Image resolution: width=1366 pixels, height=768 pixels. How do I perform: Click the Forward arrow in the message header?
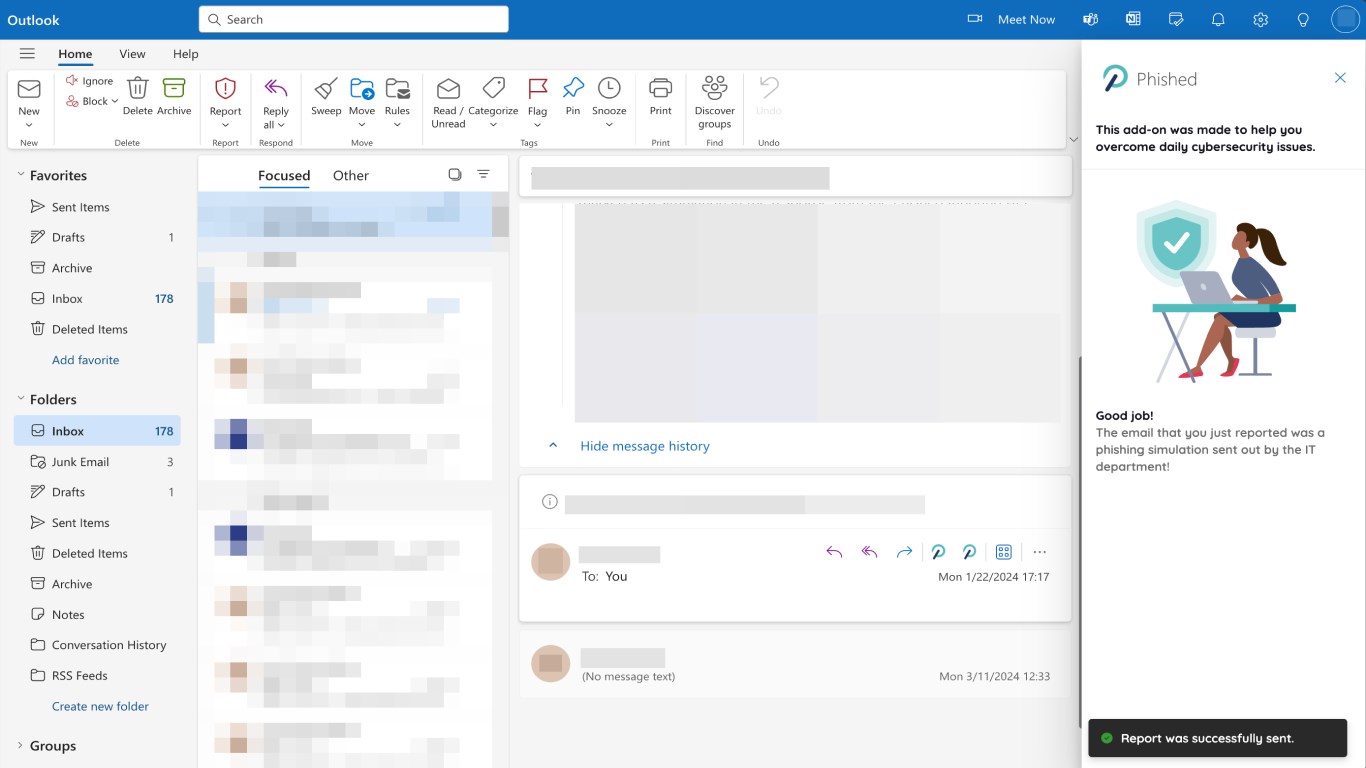click(x=904, y=552)
